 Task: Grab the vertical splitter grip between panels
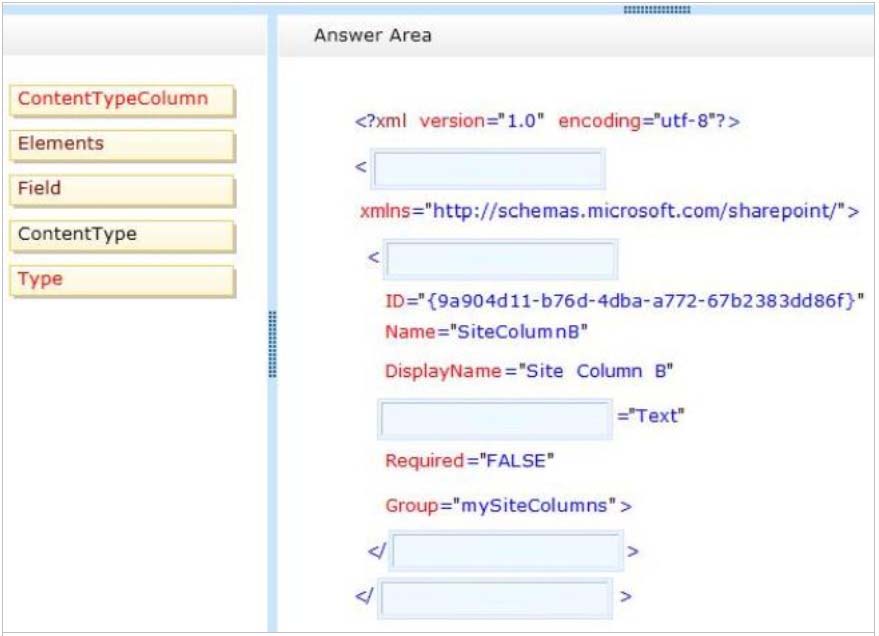pyautogui.click(x=271, y=344)
